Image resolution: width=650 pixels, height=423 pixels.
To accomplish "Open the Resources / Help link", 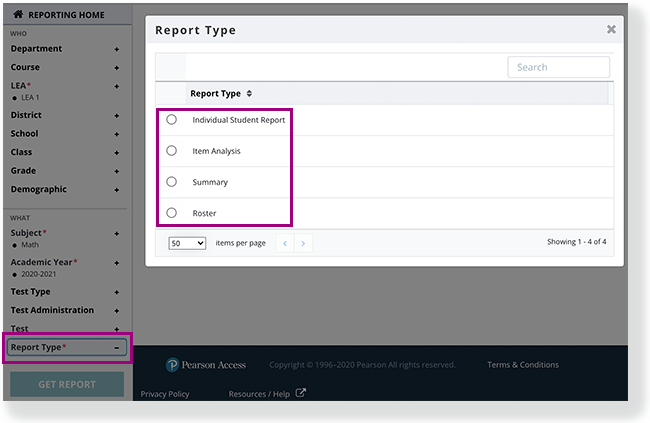I will point(259,394).
